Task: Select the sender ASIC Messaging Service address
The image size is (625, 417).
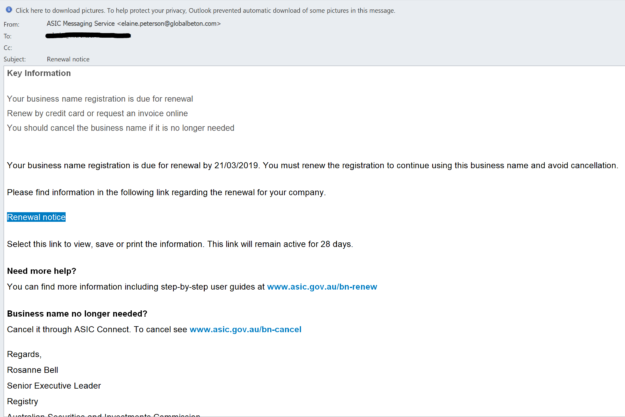Action: pos(134,23)
